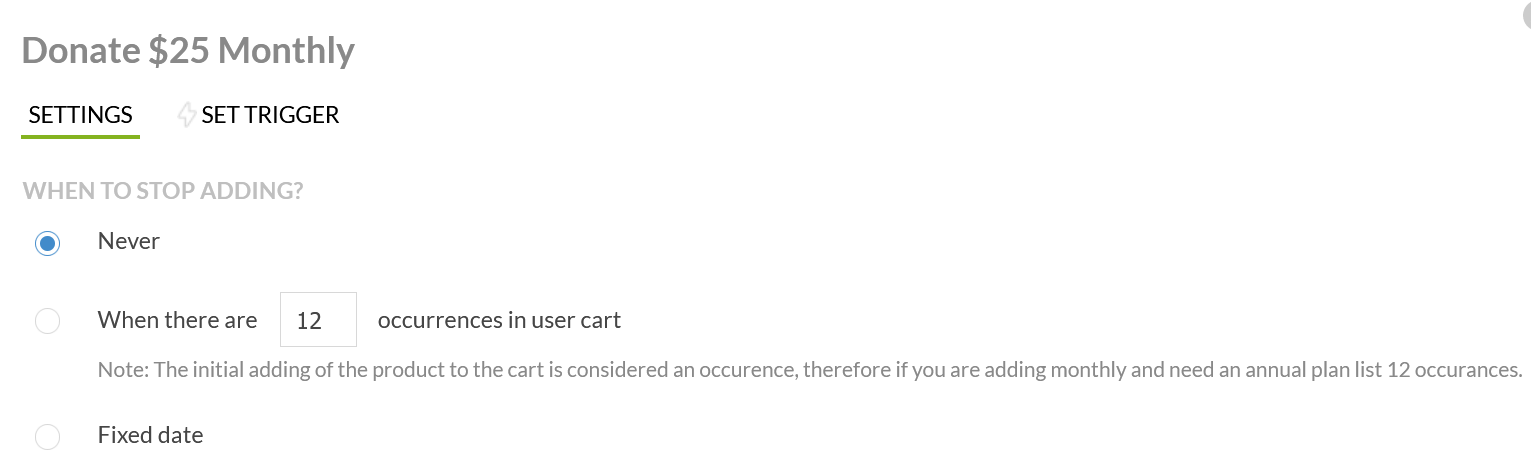Switch to the SETTINGS tab
Screen dimensions: 1531x459
[80, 115]
